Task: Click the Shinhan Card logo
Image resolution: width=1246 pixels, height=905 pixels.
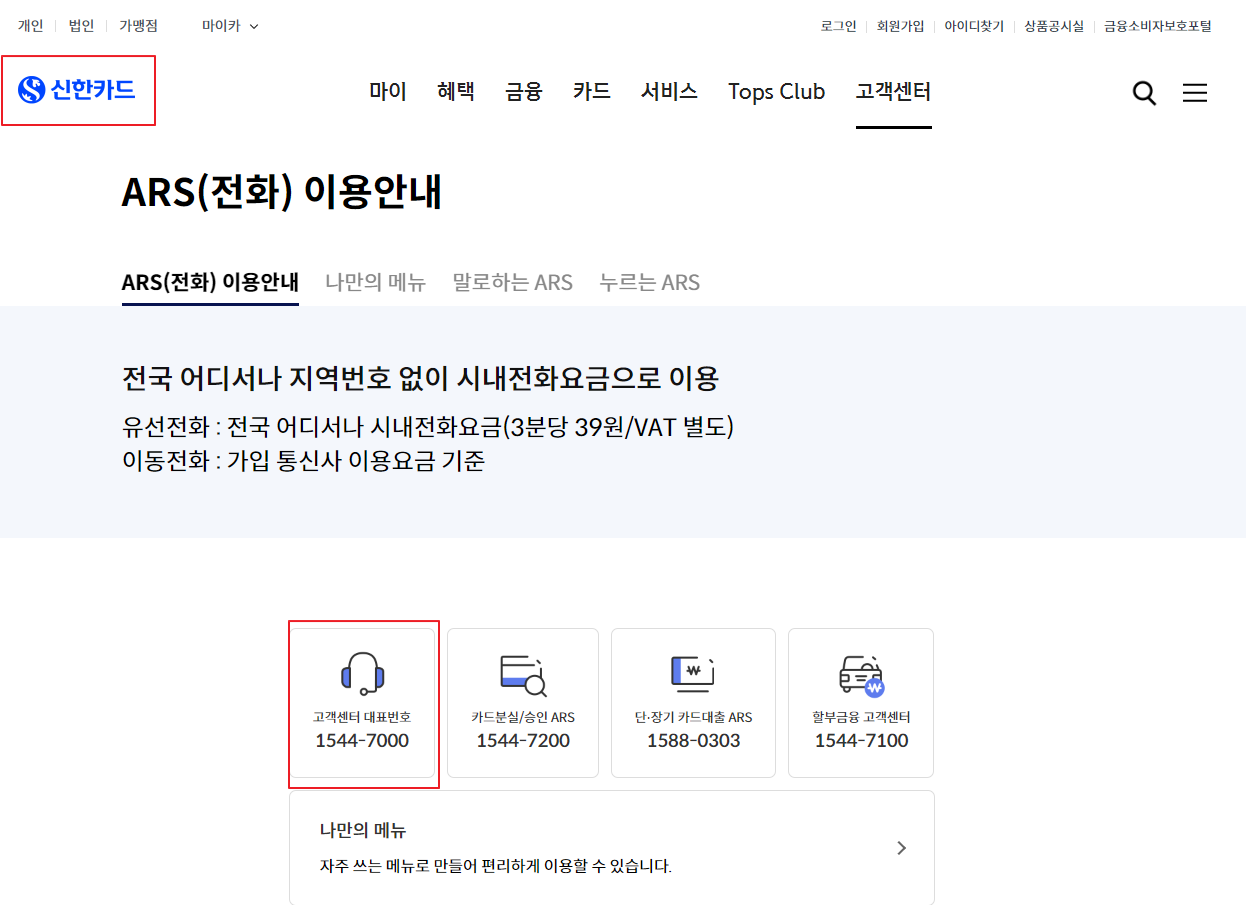Action: 77,90
